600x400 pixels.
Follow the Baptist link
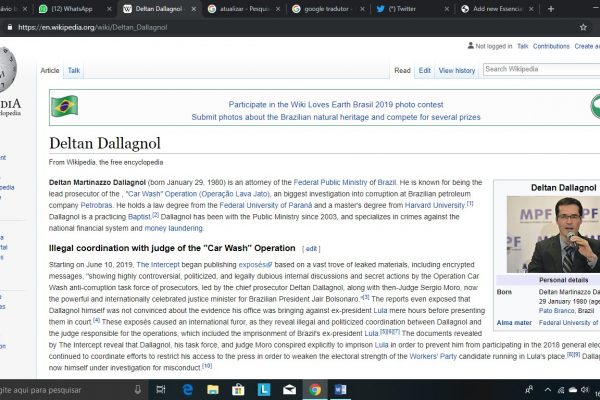[x=139, y=217]
